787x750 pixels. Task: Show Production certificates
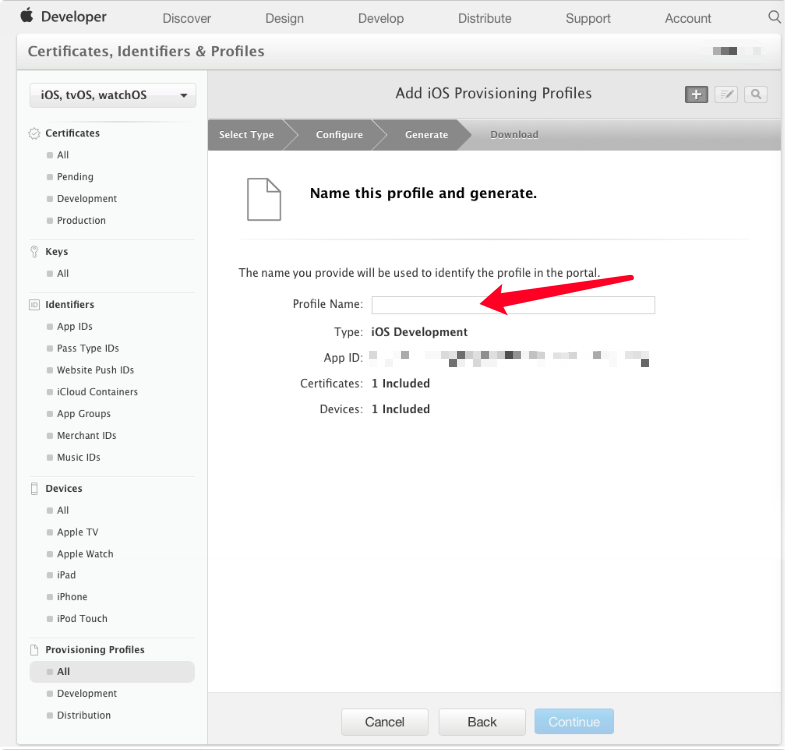pyautogui.click(x=81, y=220)
